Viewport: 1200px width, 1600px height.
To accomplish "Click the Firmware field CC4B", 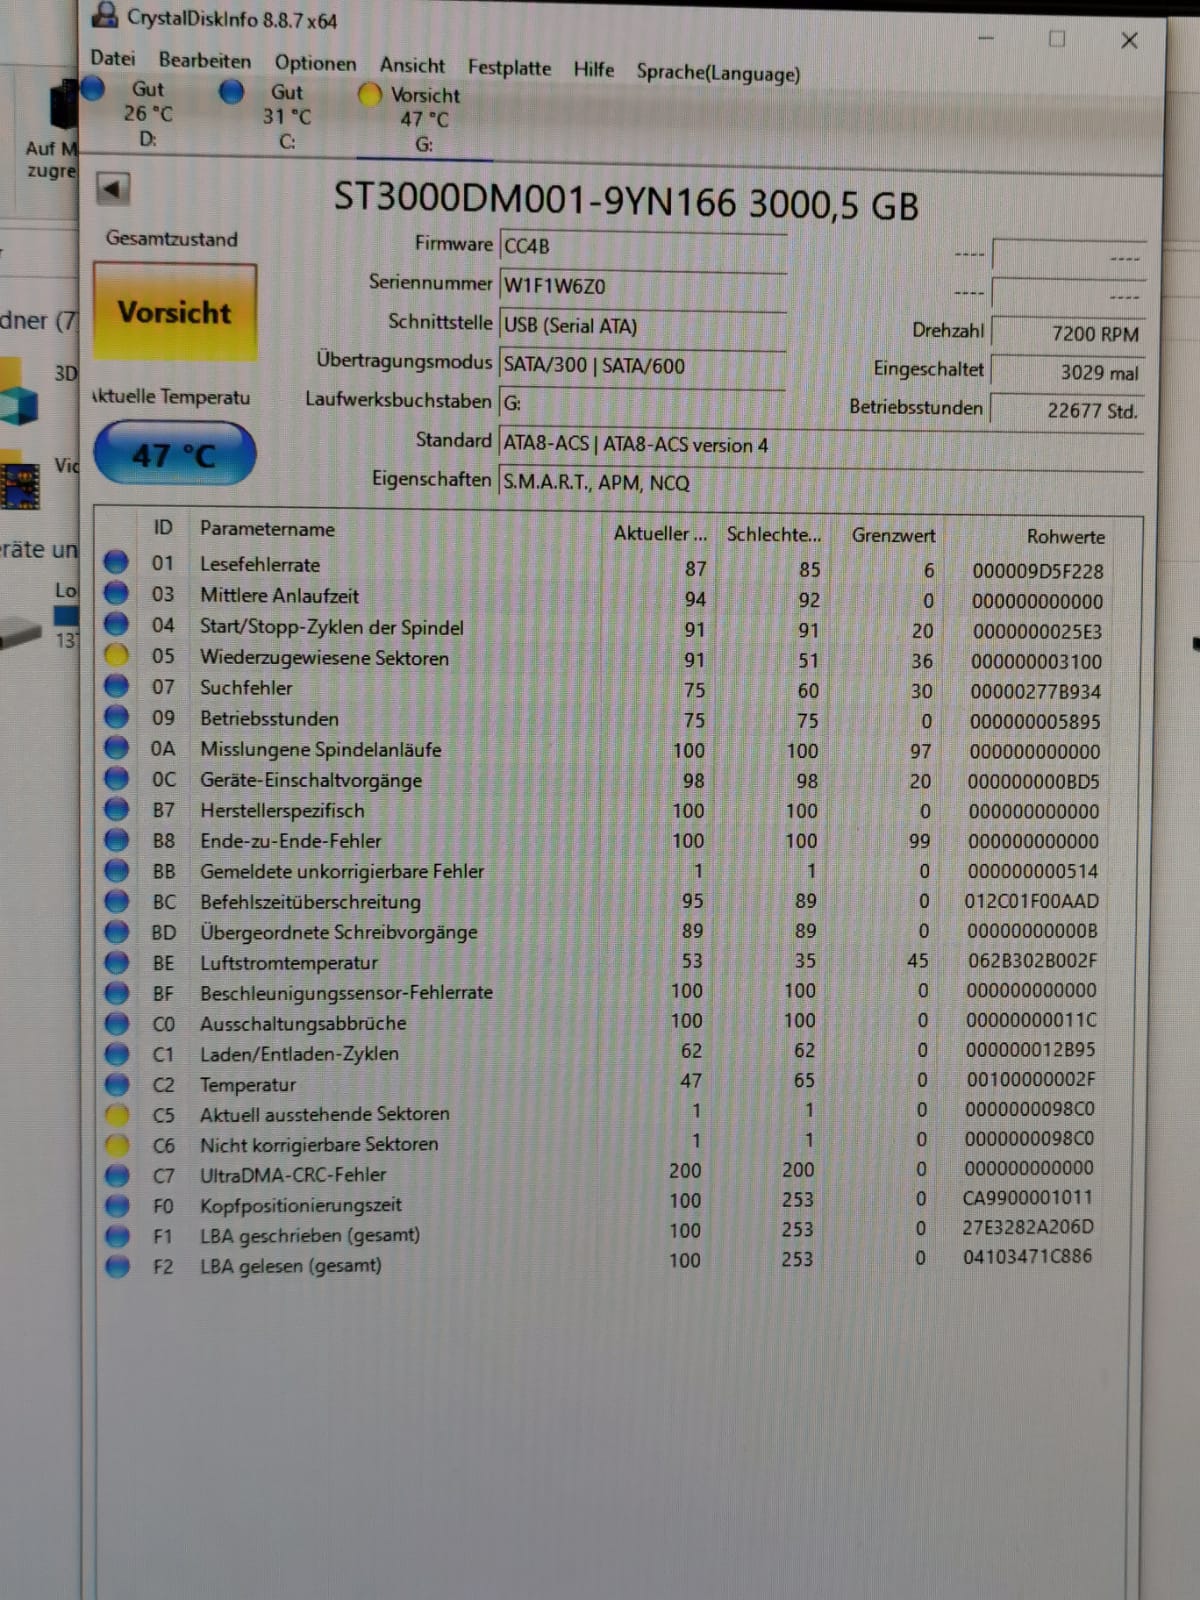I will [642, 247].
